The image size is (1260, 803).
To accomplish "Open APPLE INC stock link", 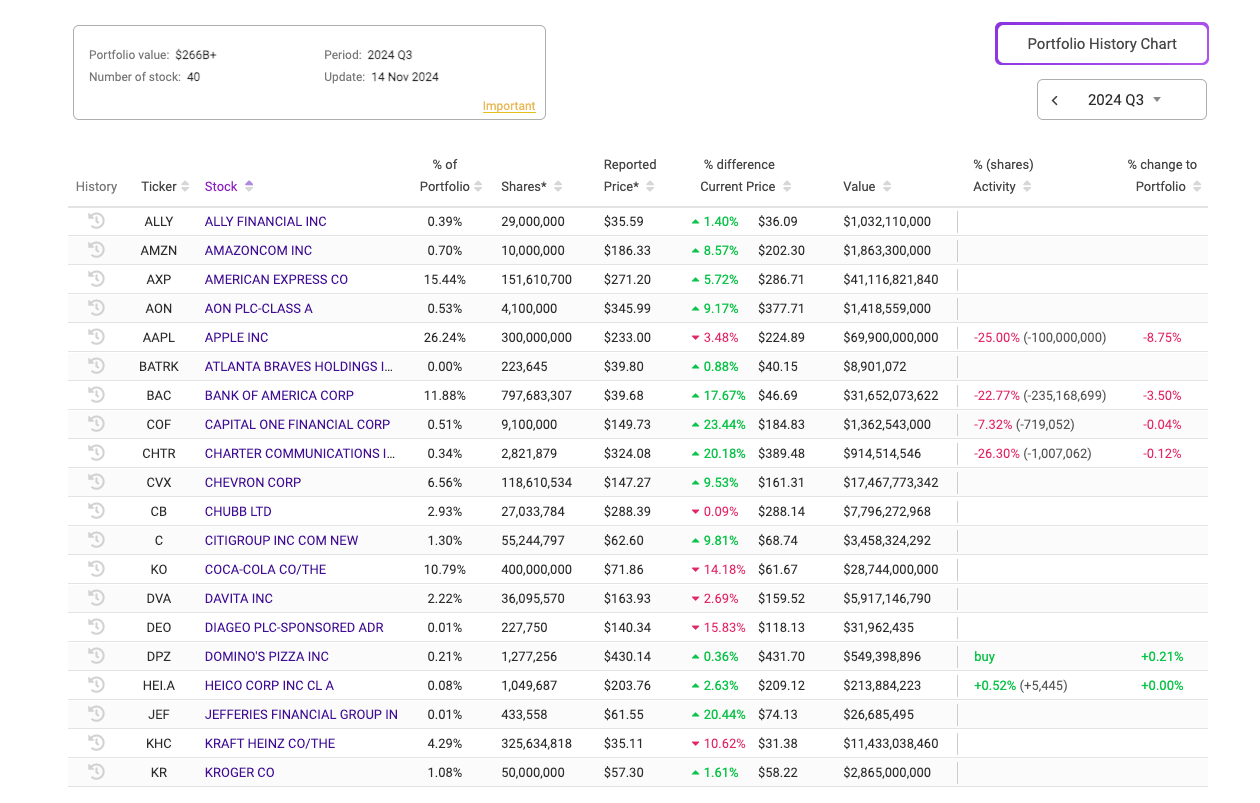I will 237,337.
